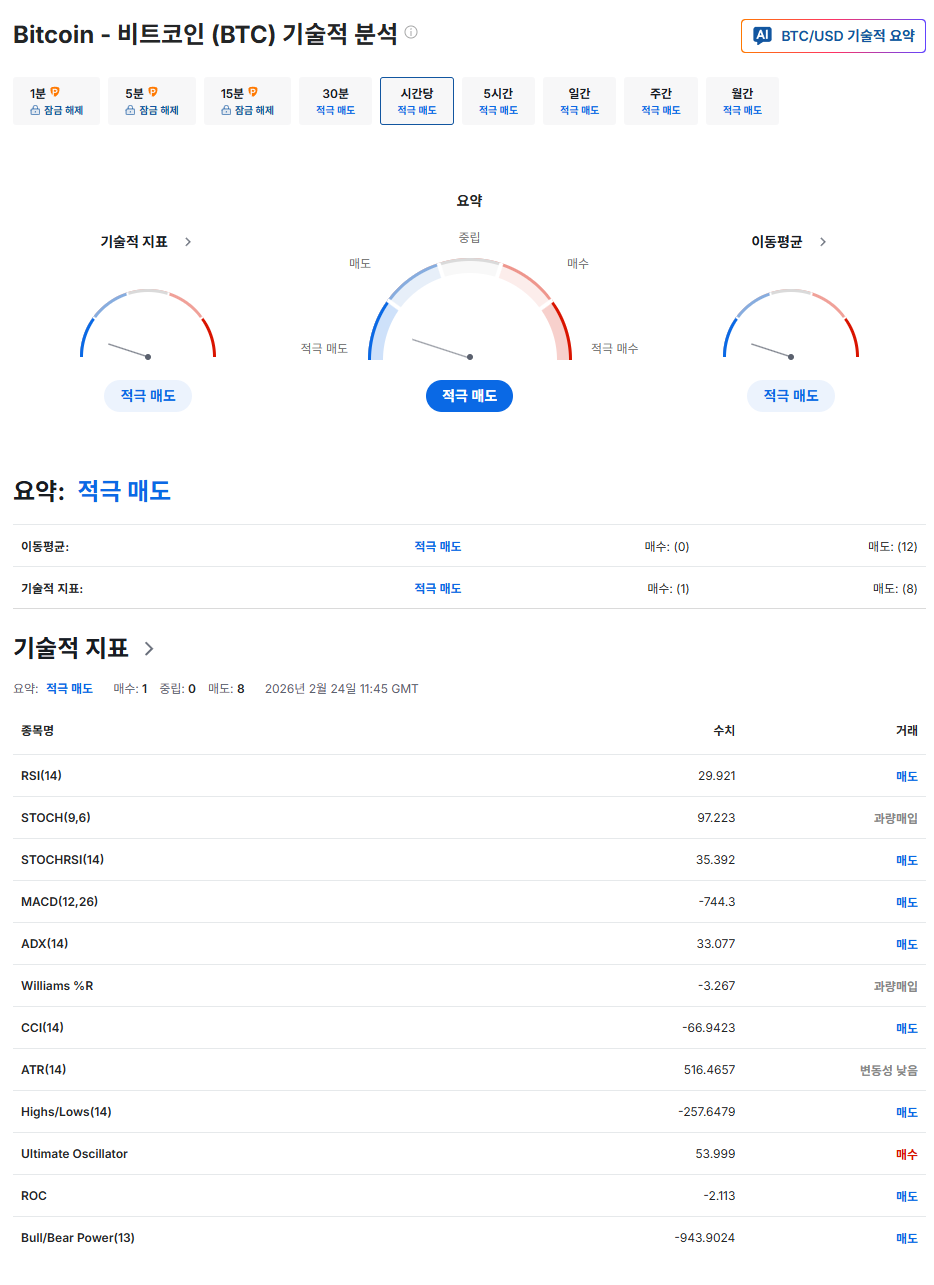Click the AI icon in the BTC/USD summary button
The image size is (934, 1285).
click(x=762, y=35)
